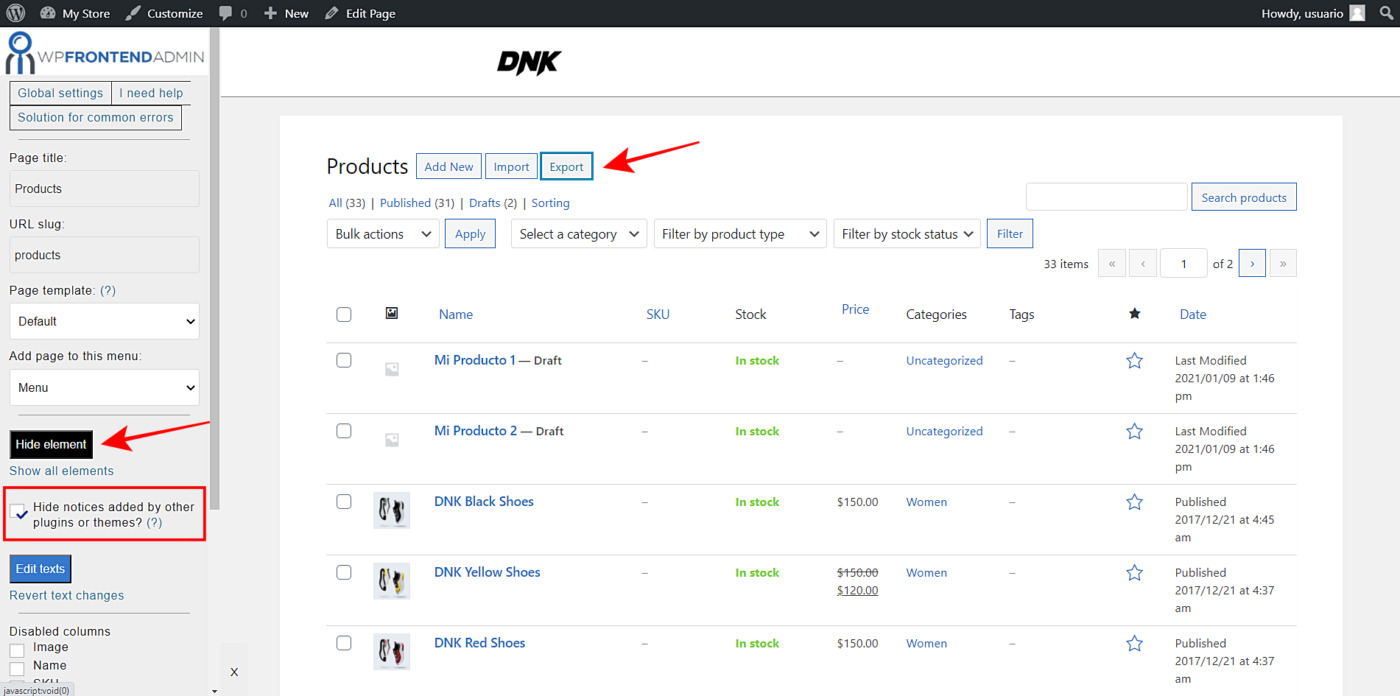Toggle Hide notices added by other plugins checkbox

point(20,513)
